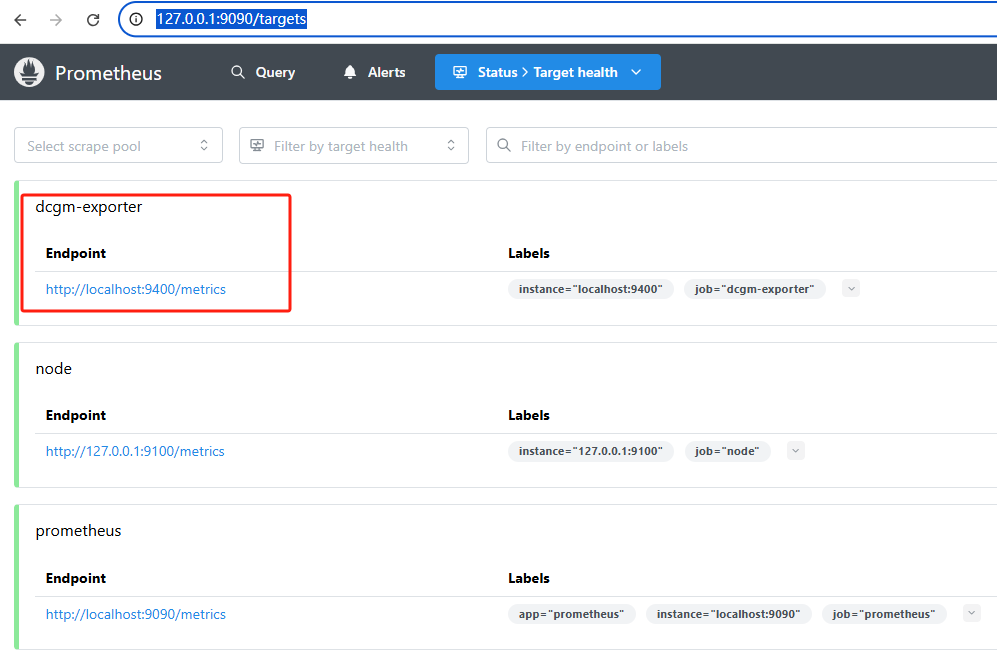
Task: Click the search magnifier icon in the endpoint filter
Action: [x=504, y=146]
